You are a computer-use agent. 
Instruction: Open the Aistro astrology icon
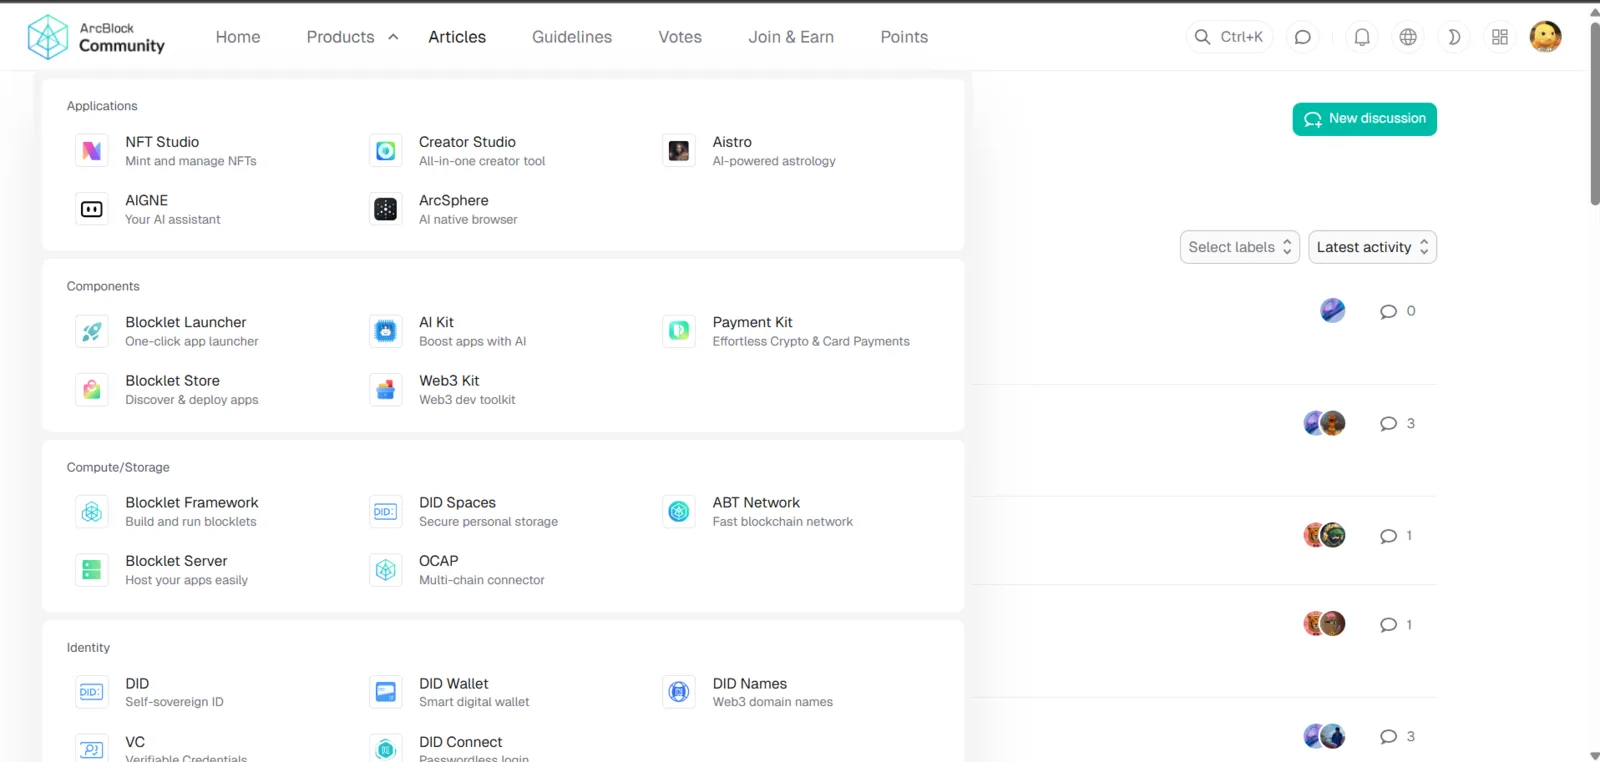pyautogui.click(x=679, y=151)
